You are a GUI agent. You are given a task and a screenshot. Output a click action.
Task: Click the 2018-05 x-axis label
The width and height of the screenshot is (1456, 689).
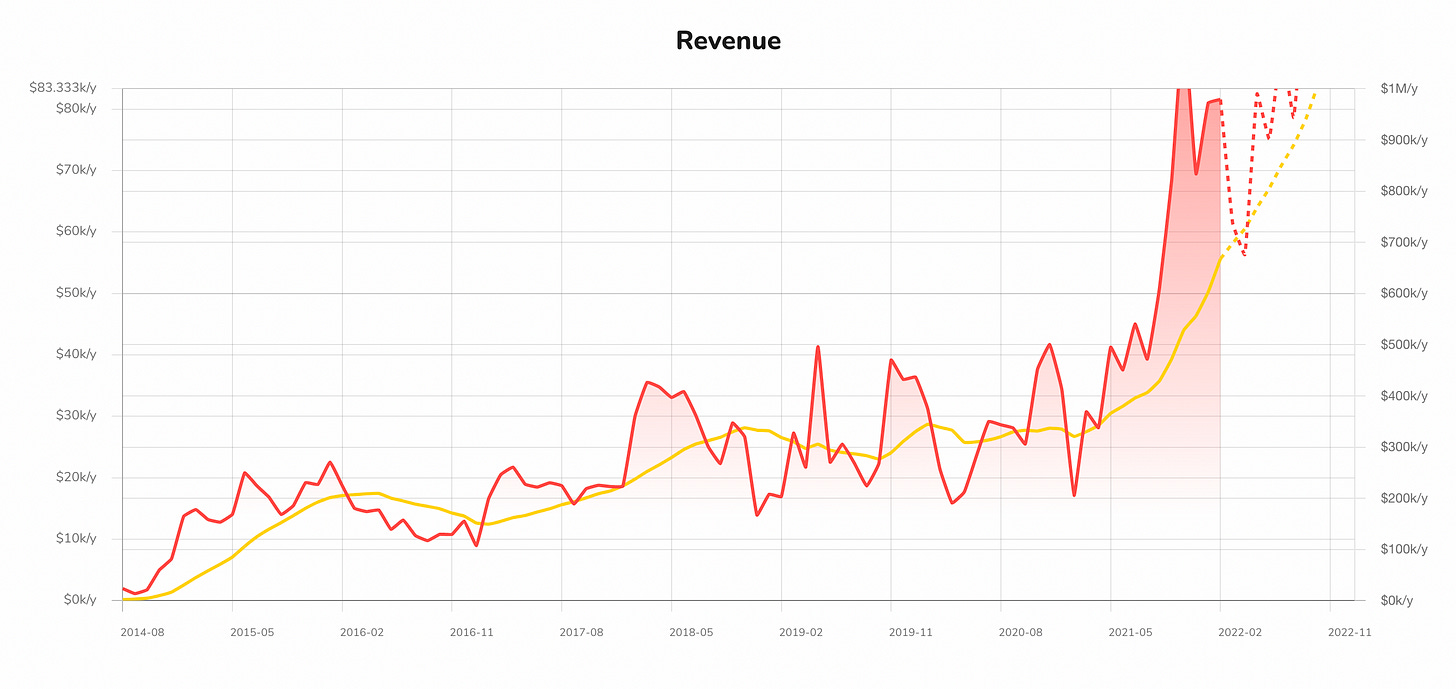[691, 632]
